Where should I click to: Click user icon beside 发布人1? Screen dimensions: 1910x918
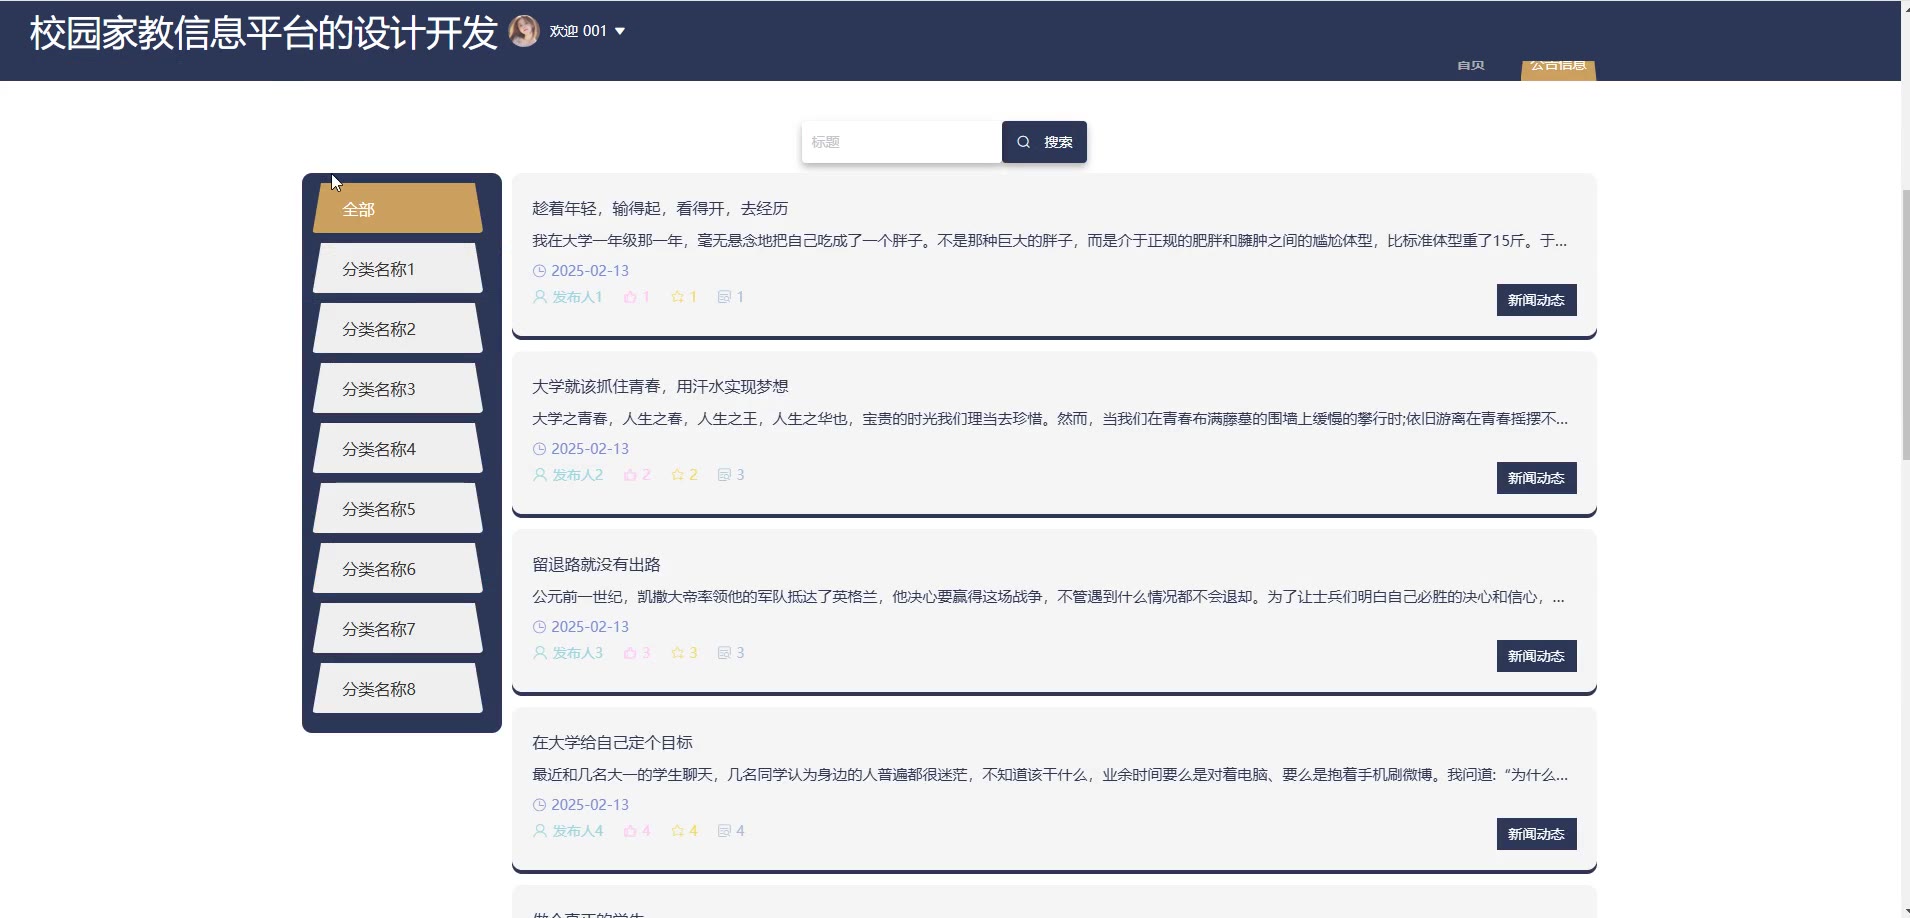coord(540,297)
